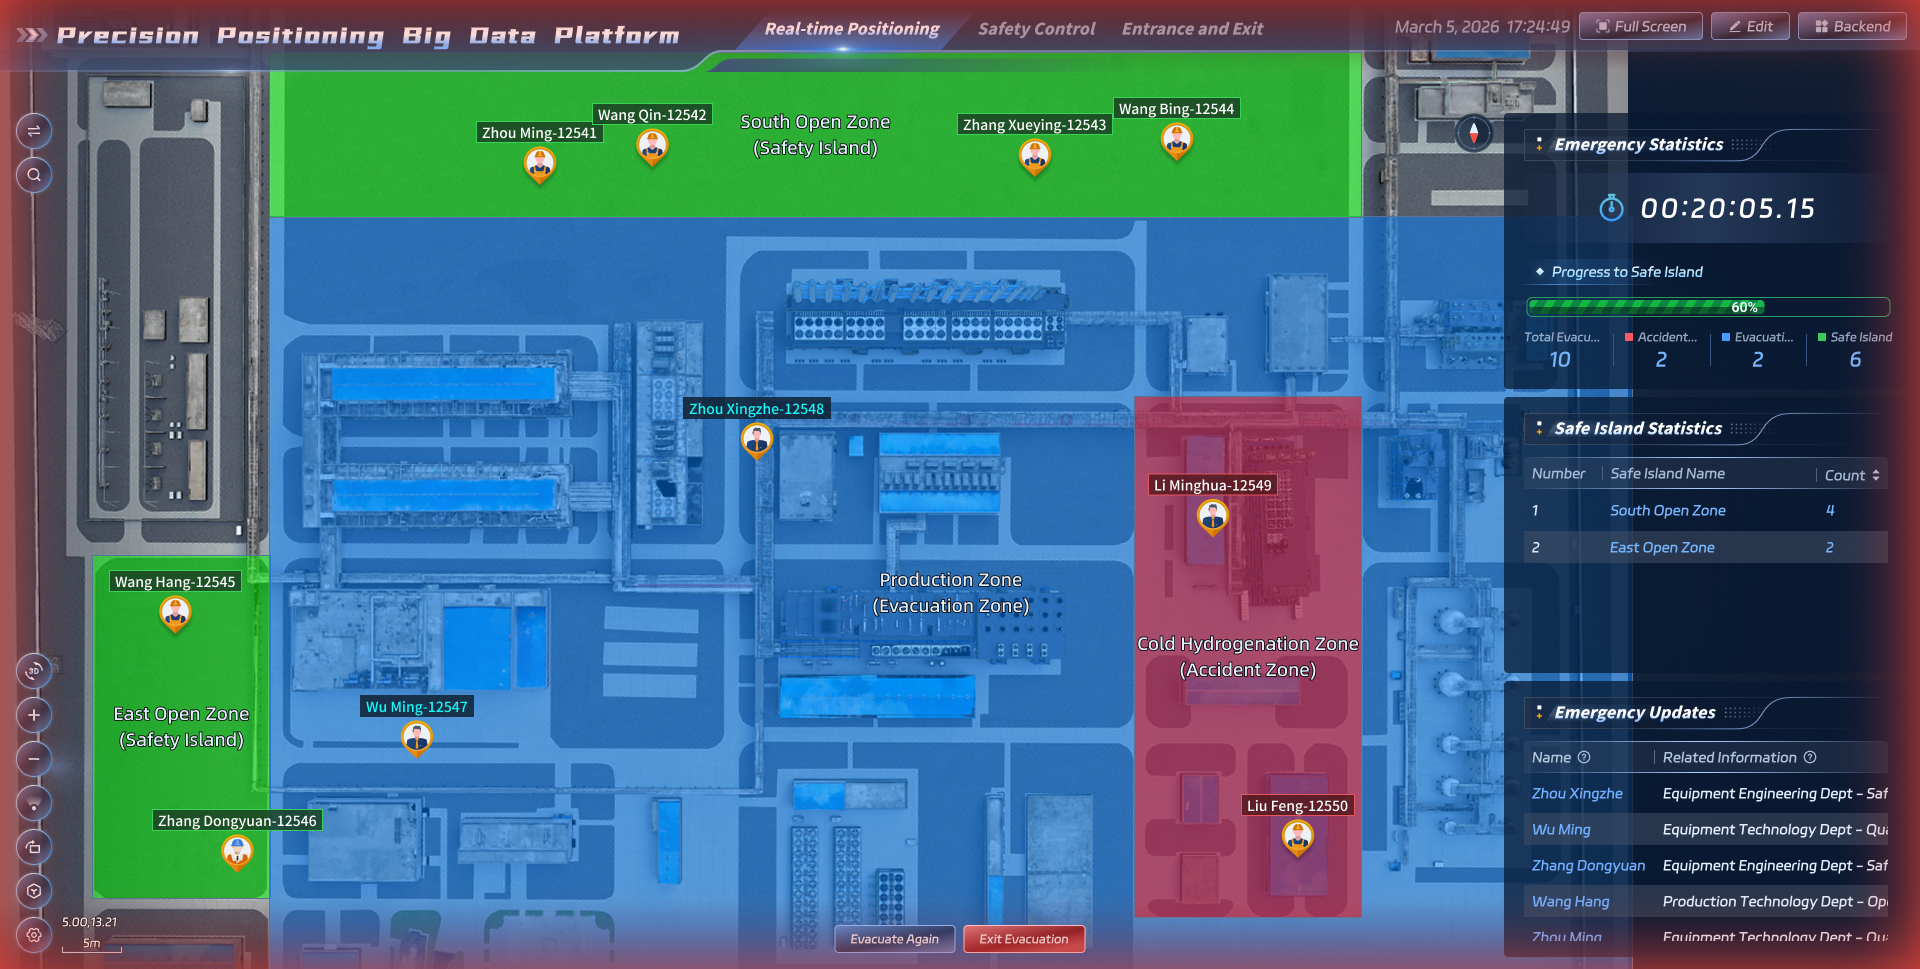Viewport: 1920px width, 969px height.
Task: Sort Safe Island table by Count
Action: click(x=1852, y=475)
